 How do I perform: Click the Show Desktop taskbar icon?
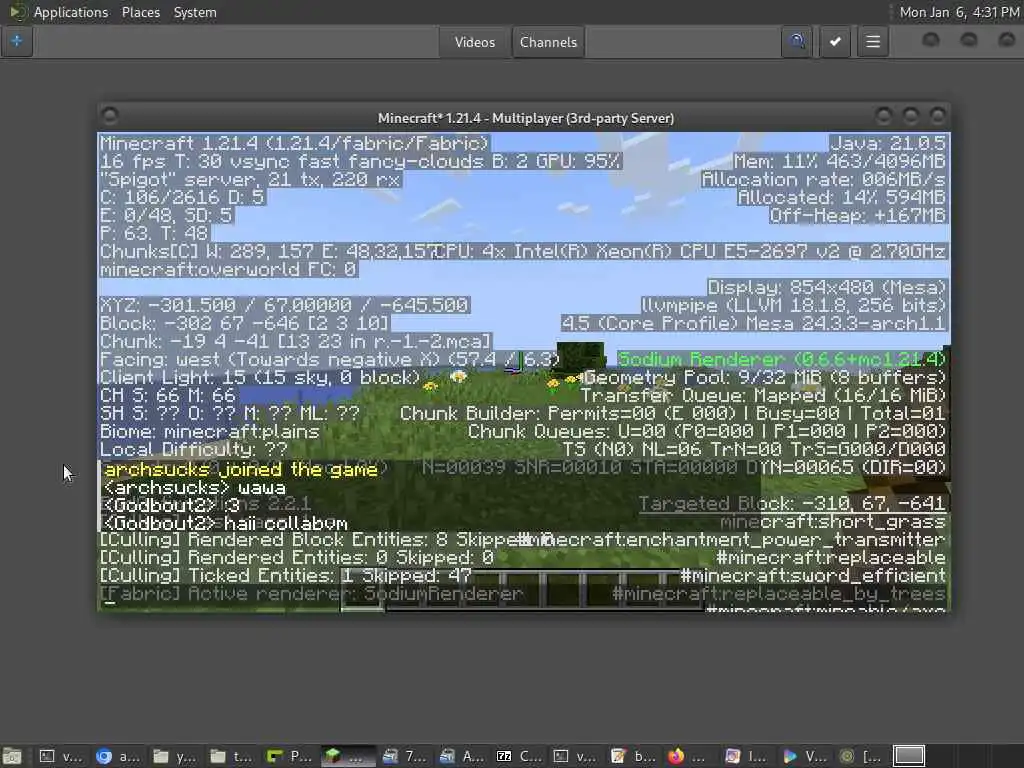pos(12,756)
